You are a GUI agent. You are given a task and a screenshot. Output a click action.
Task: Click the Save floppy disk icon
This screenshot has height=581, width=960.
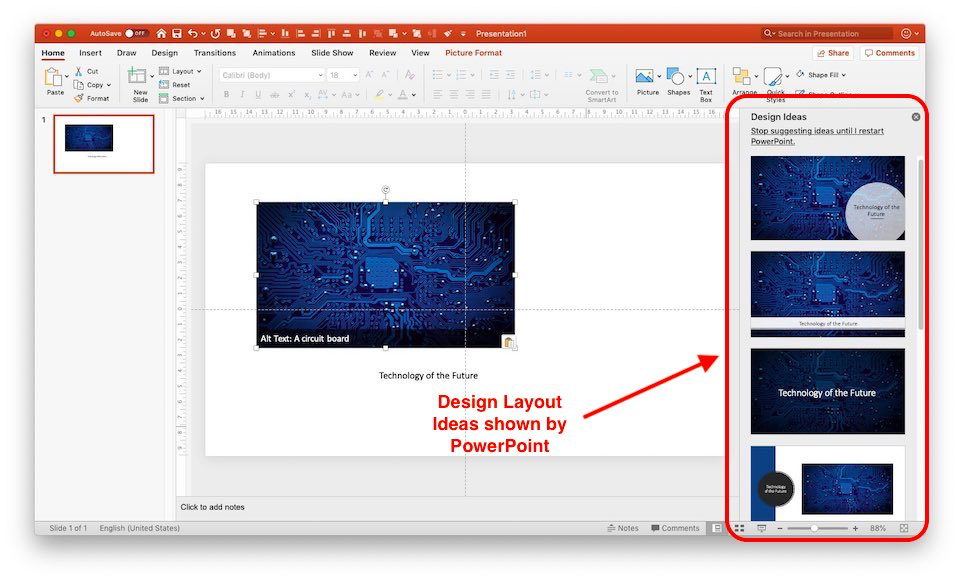click(177, 33)
